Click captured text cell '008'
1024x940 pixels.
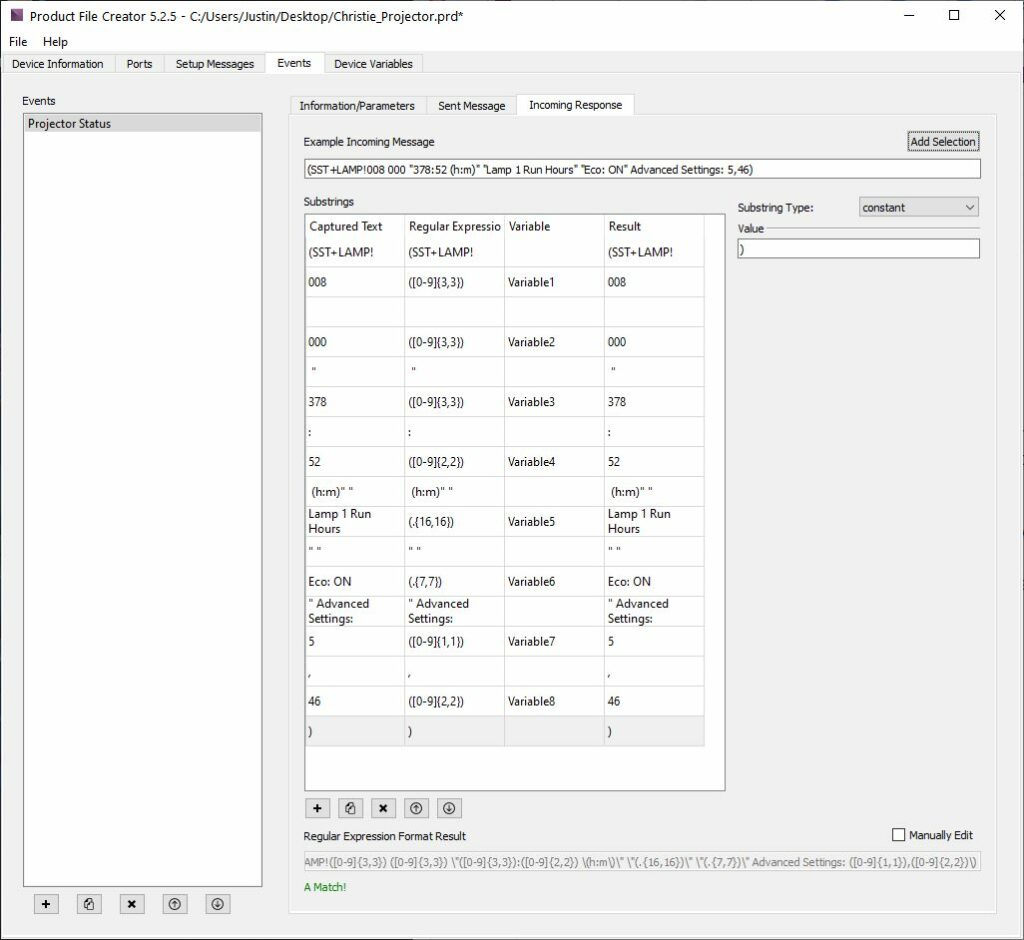point(355,282)
